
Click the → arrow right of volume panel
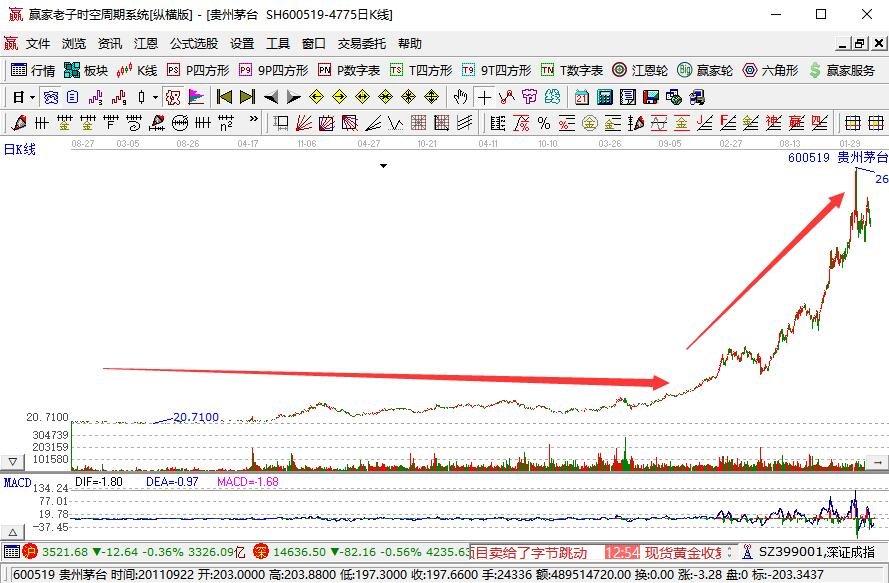click(x=877, y=462)
